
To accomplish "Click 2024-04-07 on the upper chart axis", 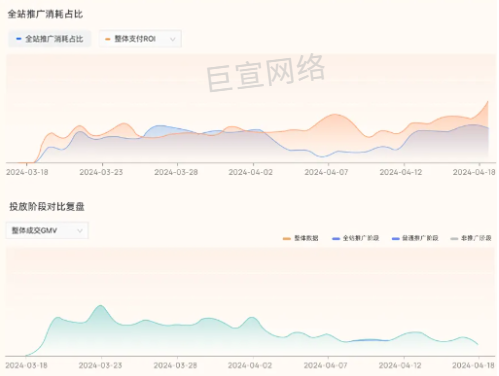I will tap(326, 172).
